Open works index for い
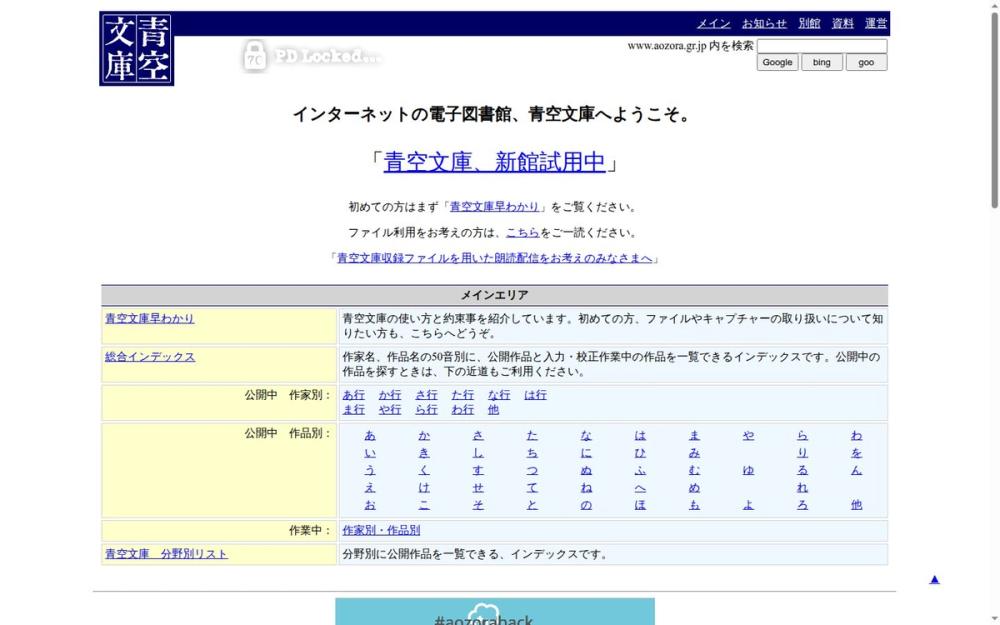This screenshot has height=625, width=1000. pyautogui.click(x=370, y=453)
